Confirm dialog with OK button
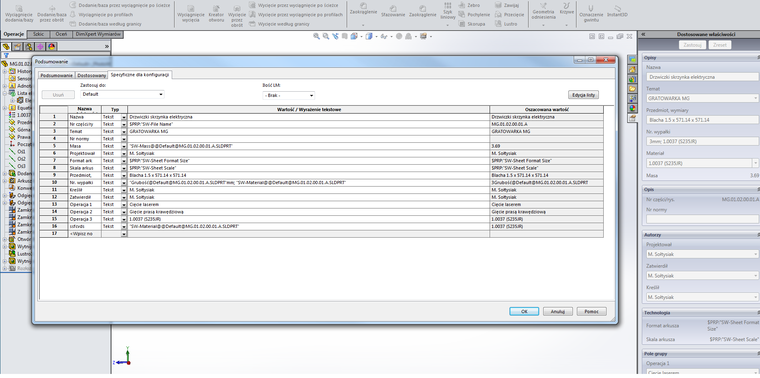 coord(524,312)
